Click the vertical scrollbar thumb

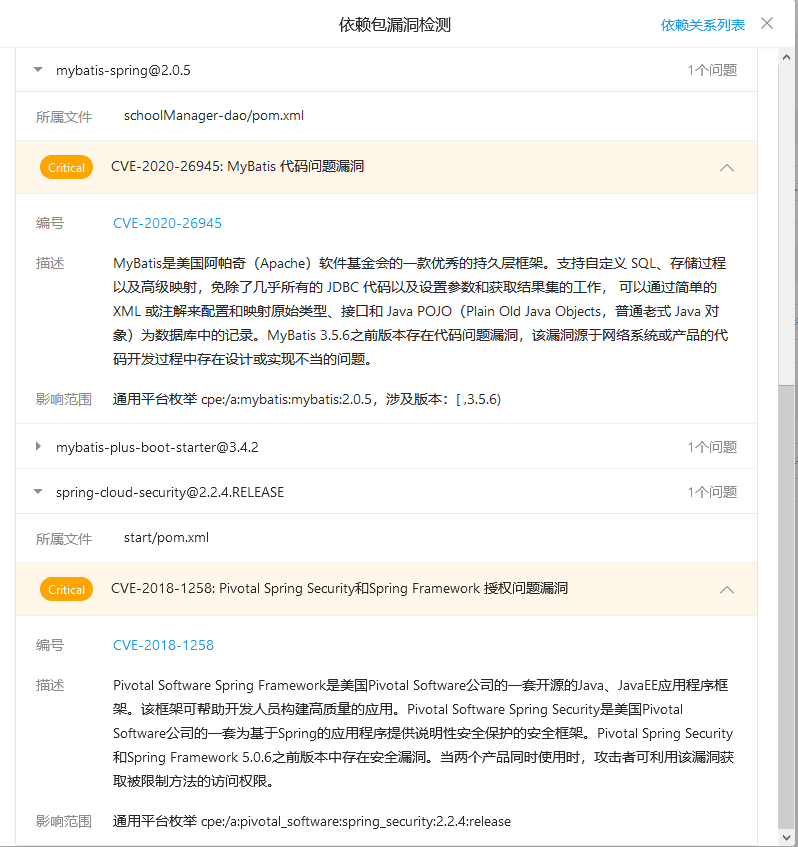pyautogui.click(x=786, y=605)
